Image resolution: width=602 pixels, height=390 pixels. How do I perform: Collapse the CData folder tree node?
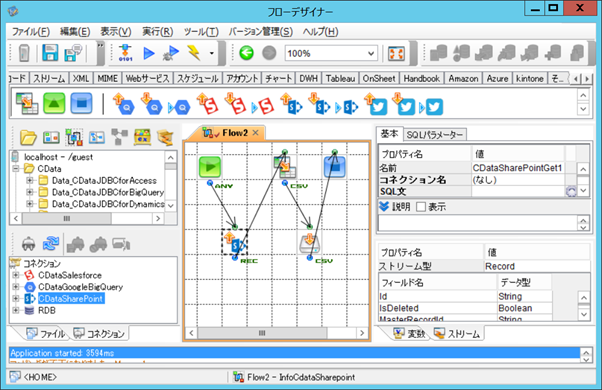(x=16, y=169)
